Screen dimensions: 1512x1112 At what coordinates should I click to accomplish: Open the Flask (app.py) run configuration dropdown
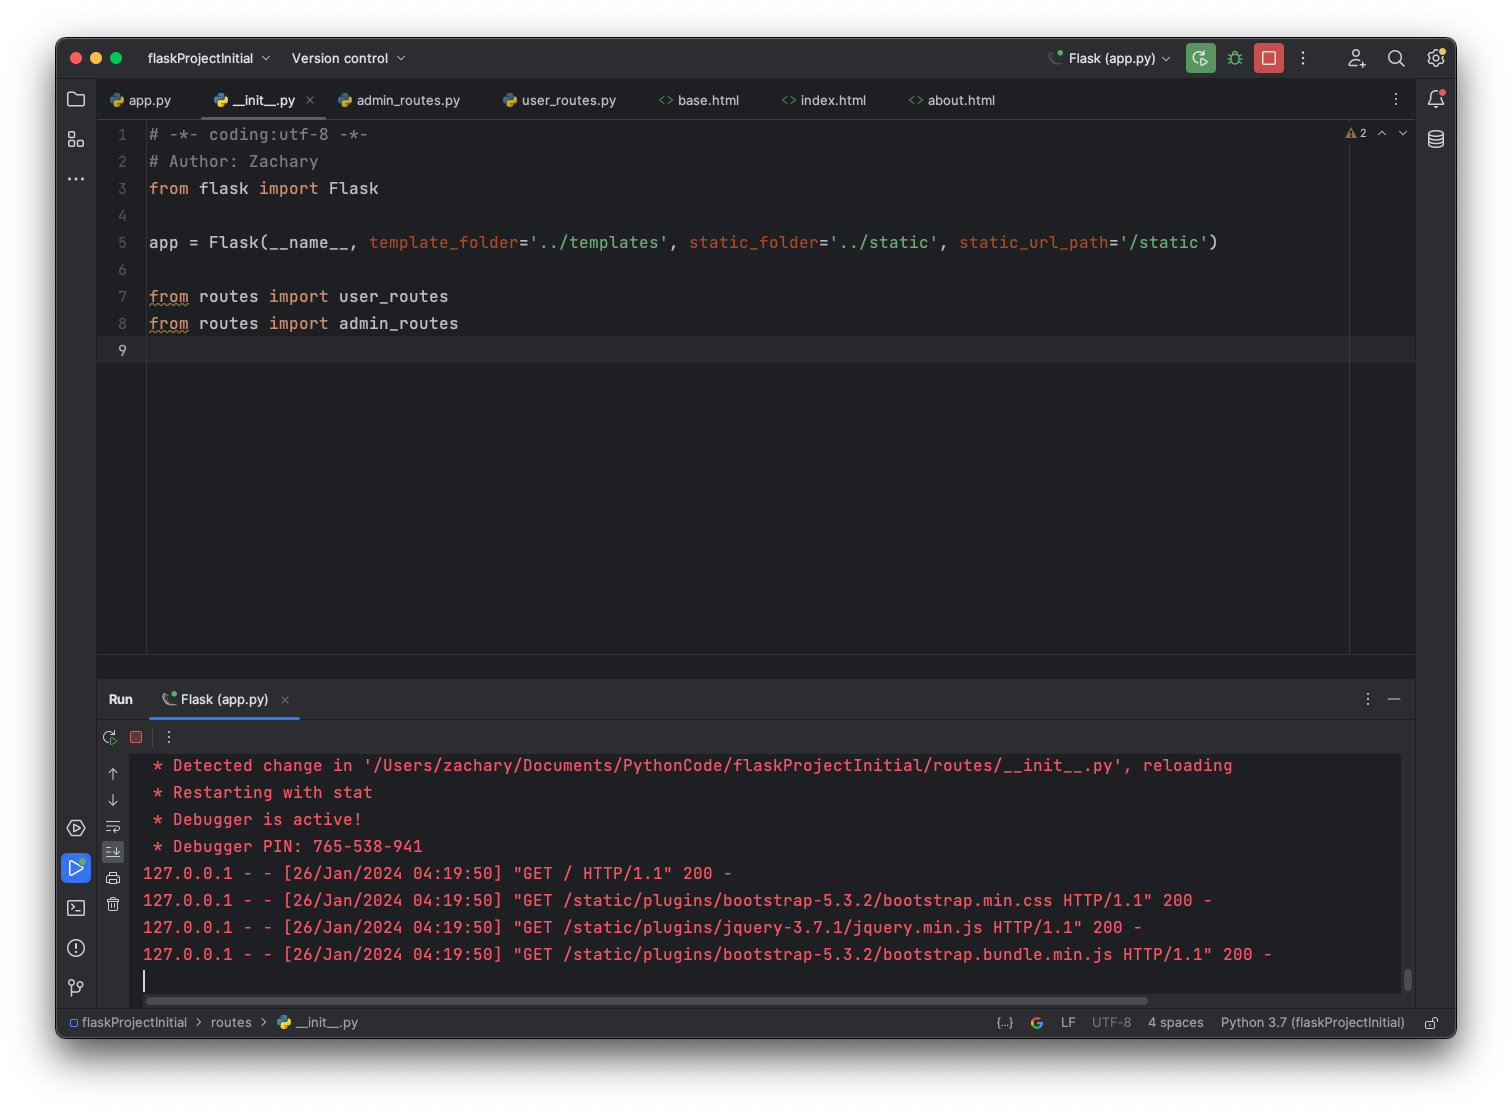1110,58
